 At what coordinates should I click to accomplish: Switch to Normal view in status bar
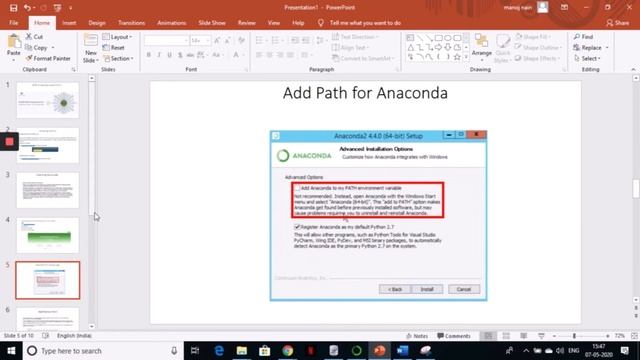(x=488, y=336)
